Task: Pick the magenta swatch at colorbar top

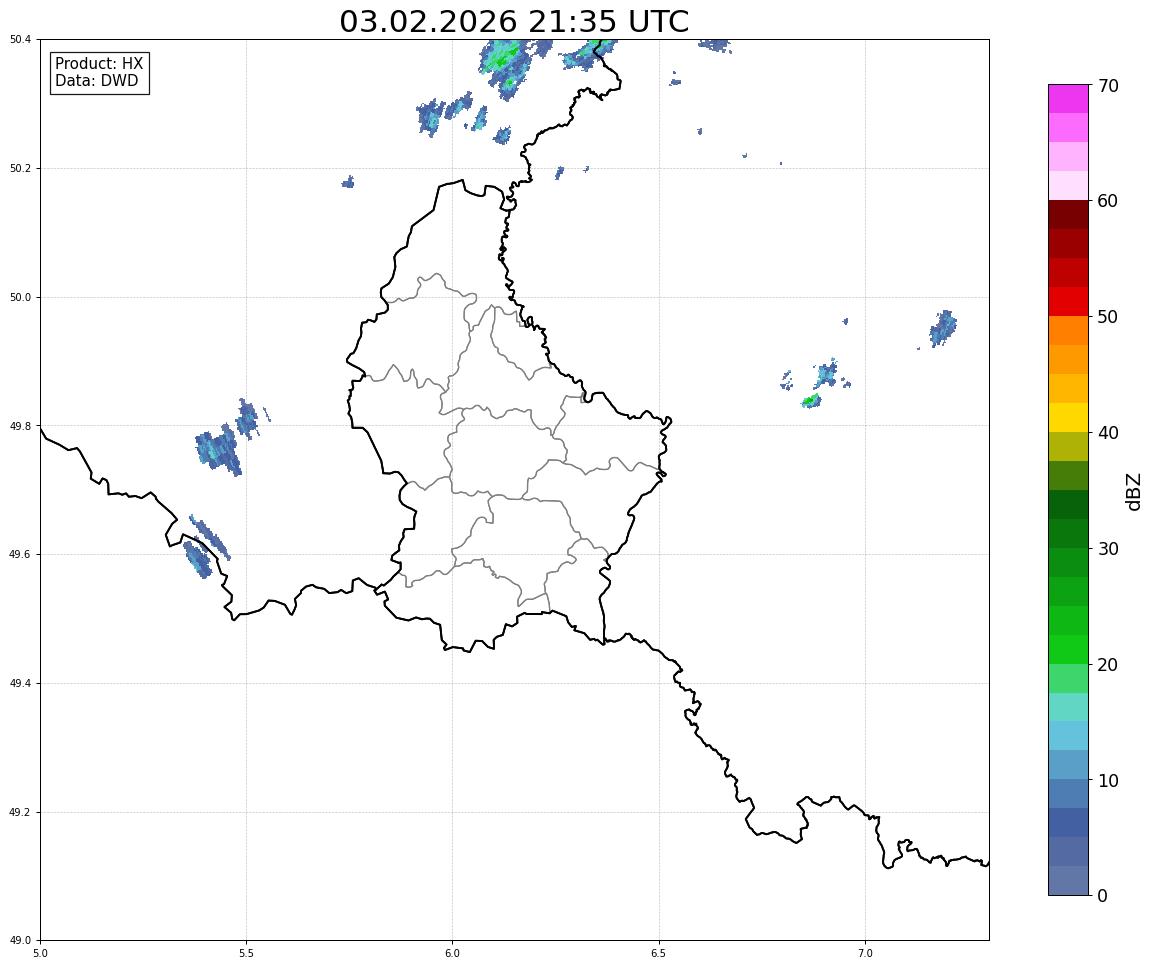Action: tap(1068, 98)
